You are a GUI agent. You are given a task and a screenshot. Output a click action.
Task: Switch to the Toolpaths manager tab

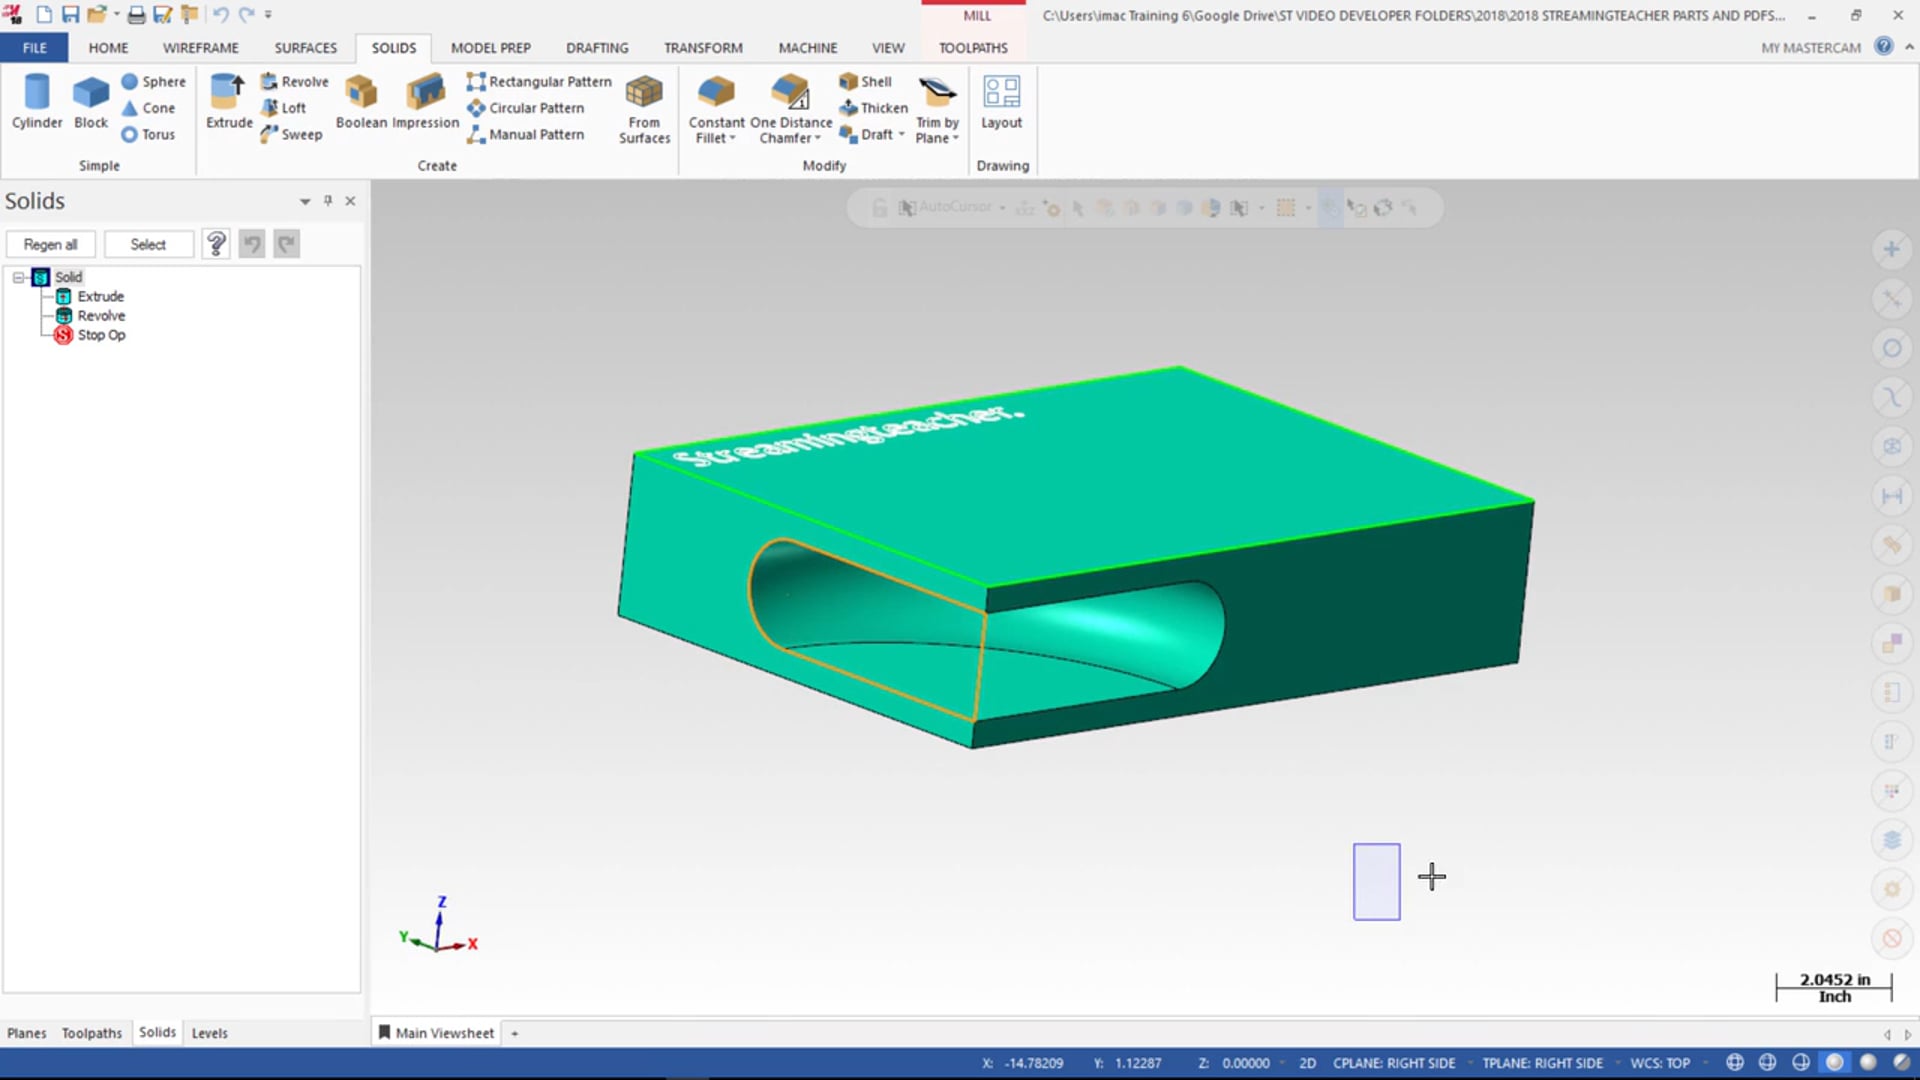pyautogui.click(x=91, y=1033)
